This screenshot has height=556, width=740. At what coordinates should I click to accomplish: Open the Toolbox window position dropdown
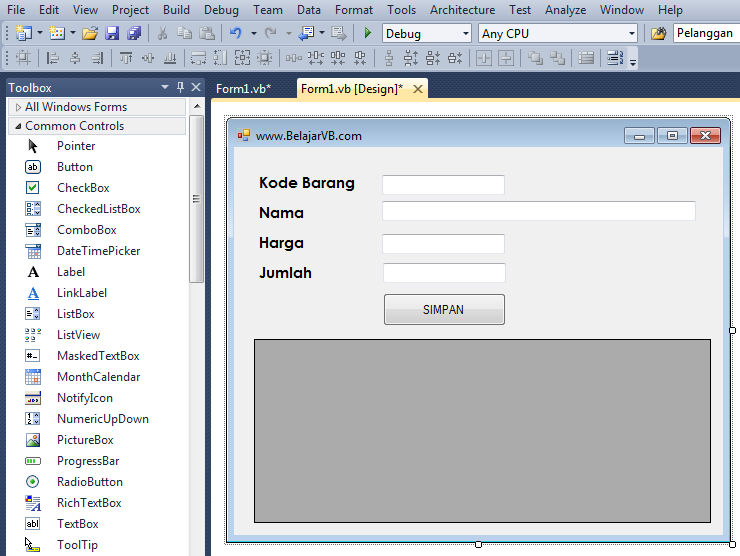pyautogui.click(x=165, y=87)
